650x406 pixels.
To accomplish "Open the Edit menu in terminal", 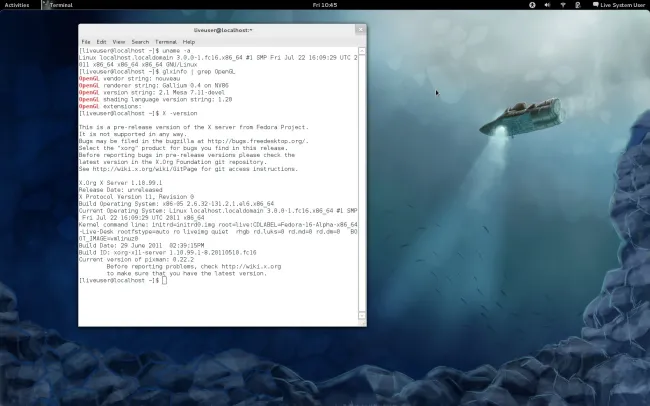I will pos(101,42).
